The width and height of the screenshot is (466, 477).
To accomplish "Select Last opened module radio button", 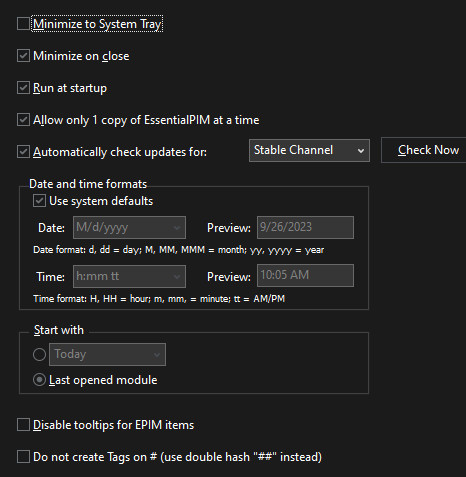I will [x=39, y=380].
